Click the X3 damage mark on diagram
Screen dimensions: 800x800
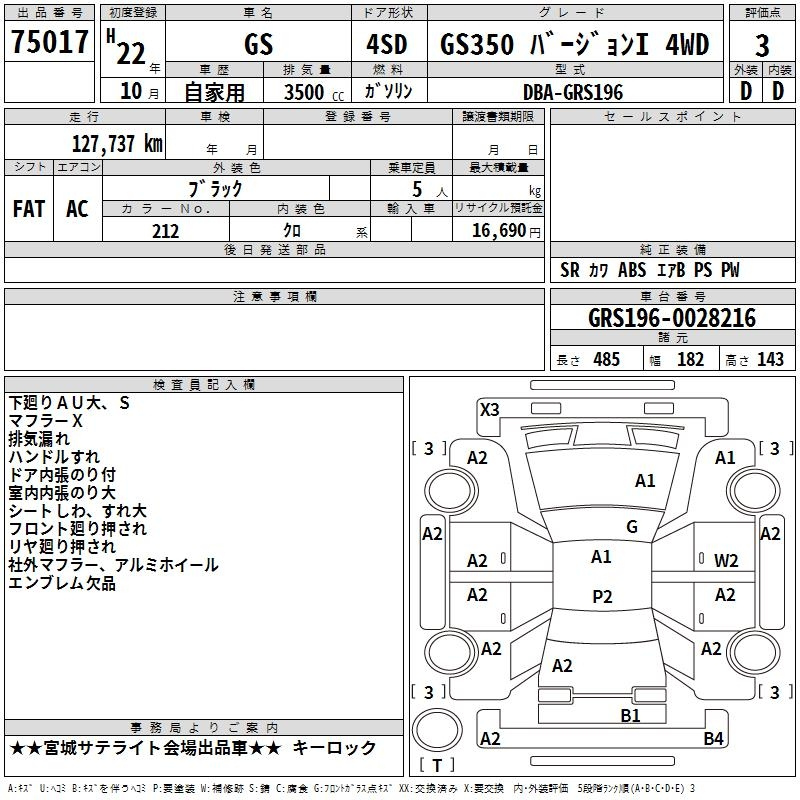490,409
